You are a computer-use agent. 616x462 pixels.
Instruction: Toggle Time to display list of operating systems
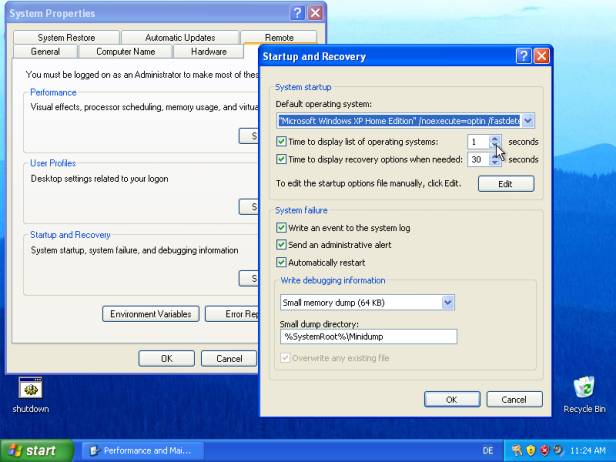click(x=281, y=141)
